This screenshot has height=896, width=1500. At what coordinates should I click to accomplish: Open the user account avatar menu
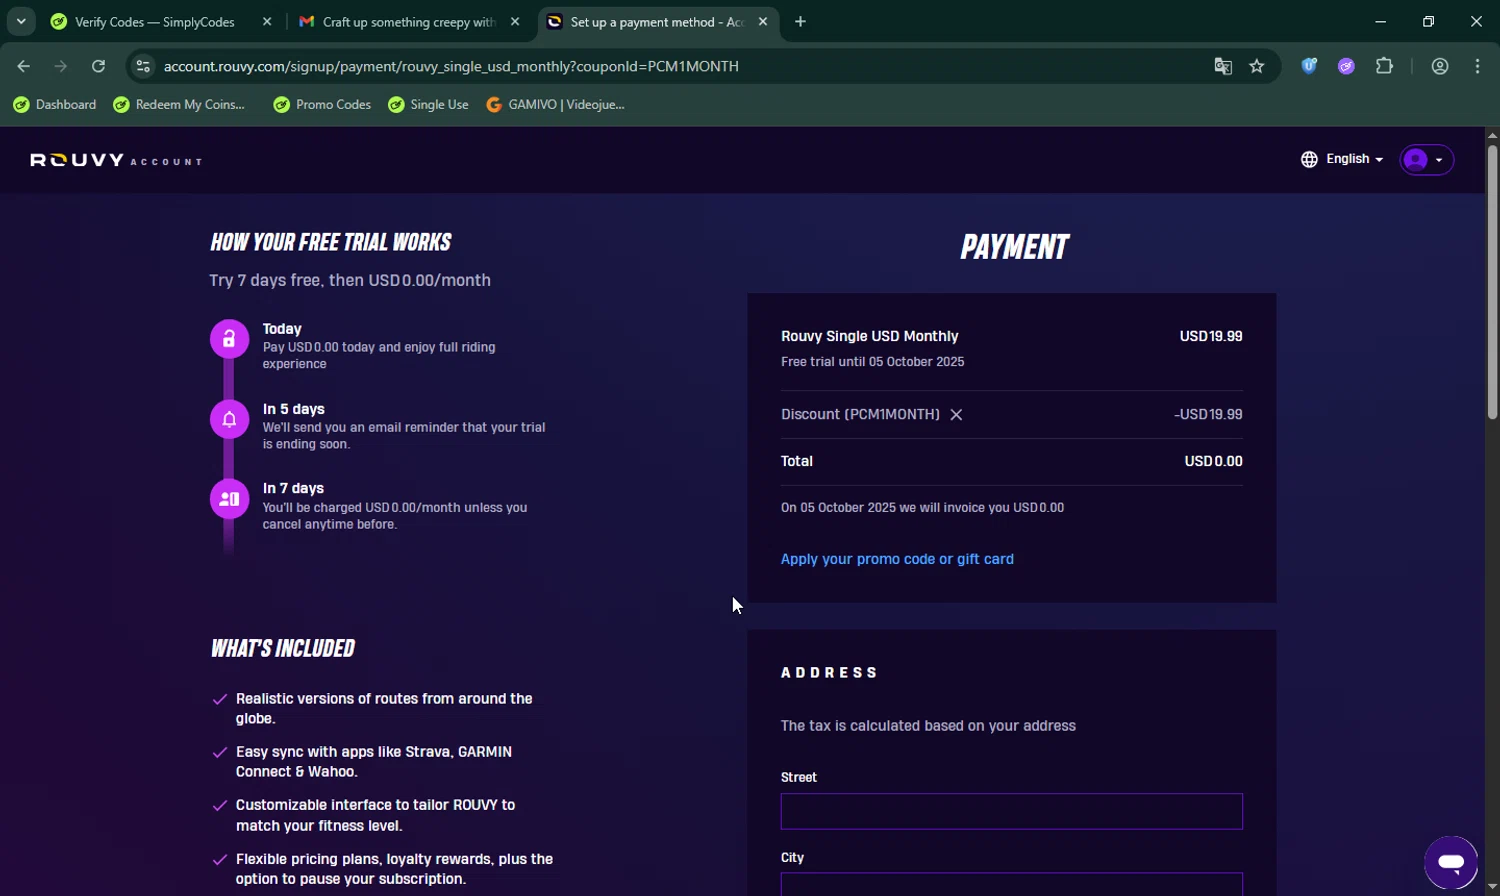[x=1426, y=160]
